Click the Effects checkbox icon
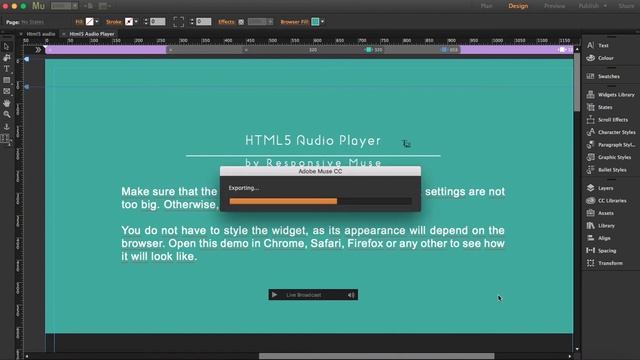 [241, 22]
